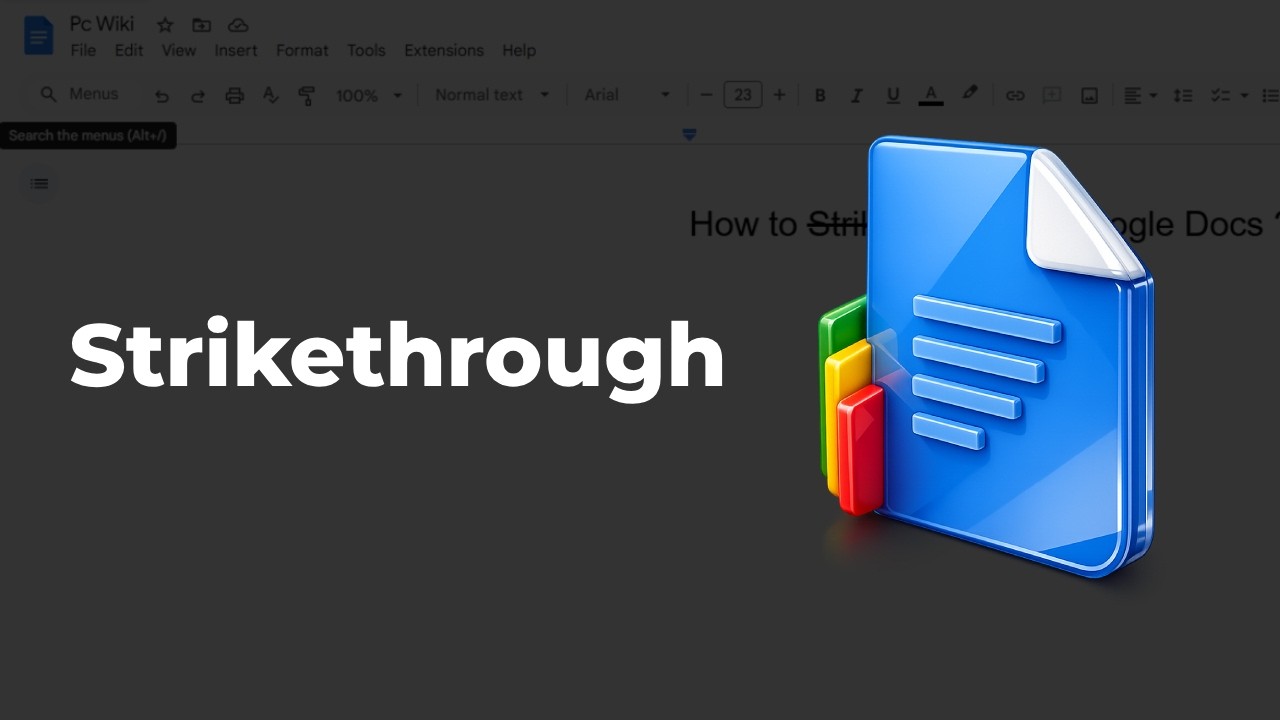
Task: Open the File menu
Action: tap(83, 50)
